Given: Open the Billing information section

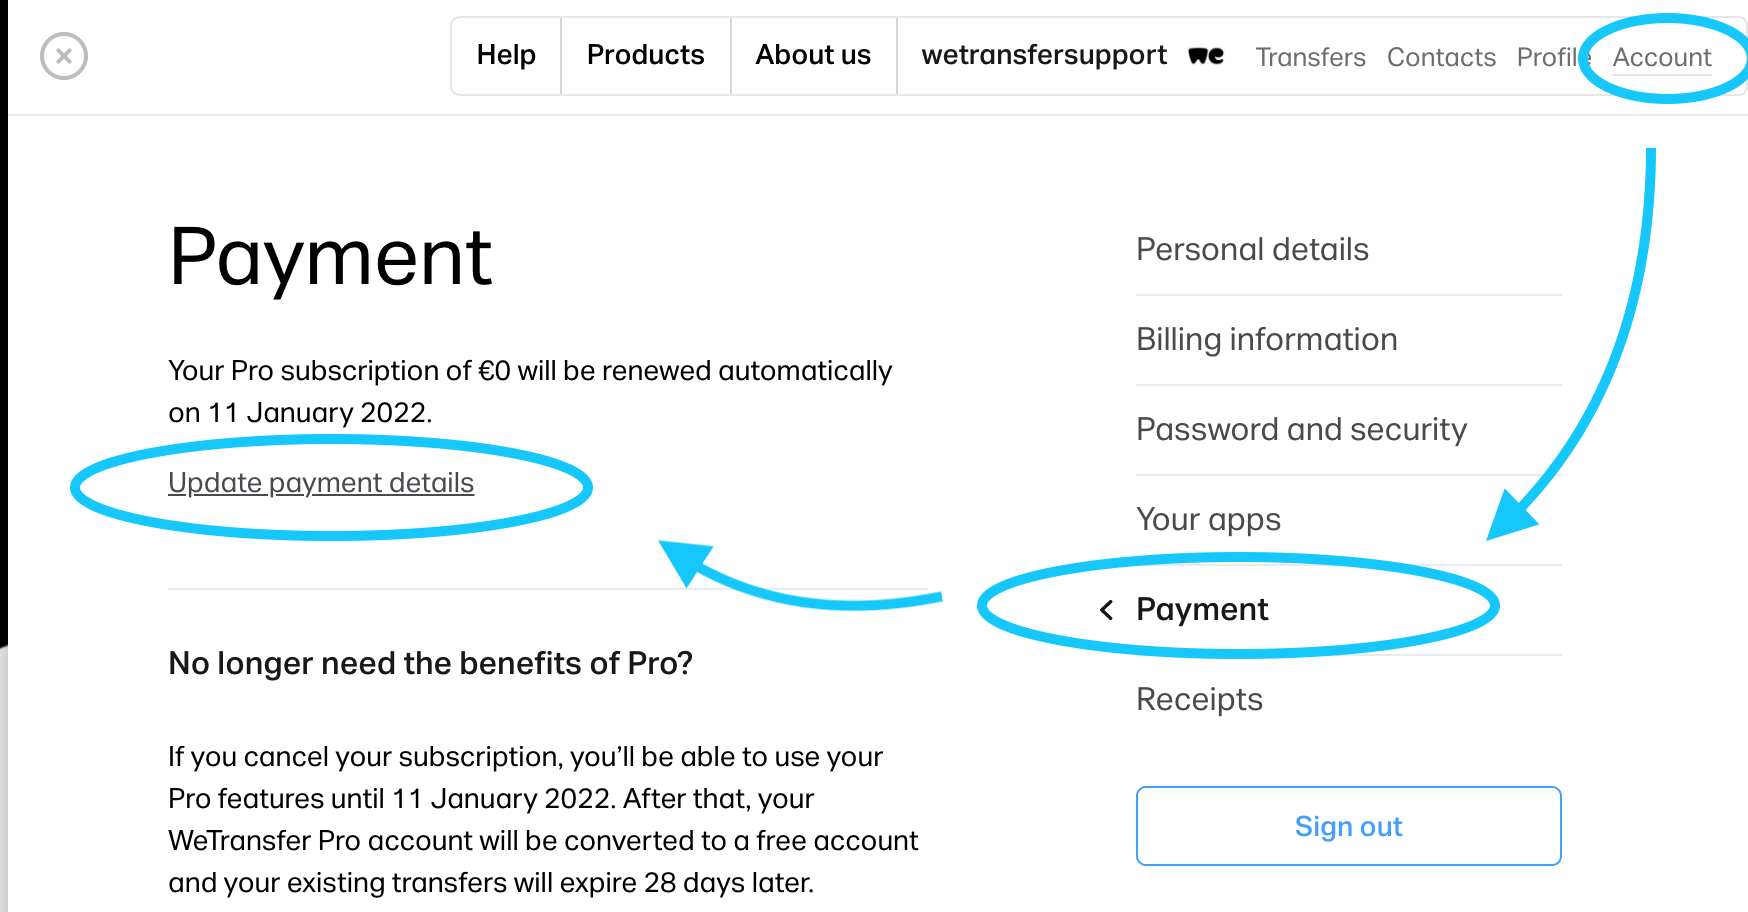Looking at the screenshot, I should click(1348, 340).
